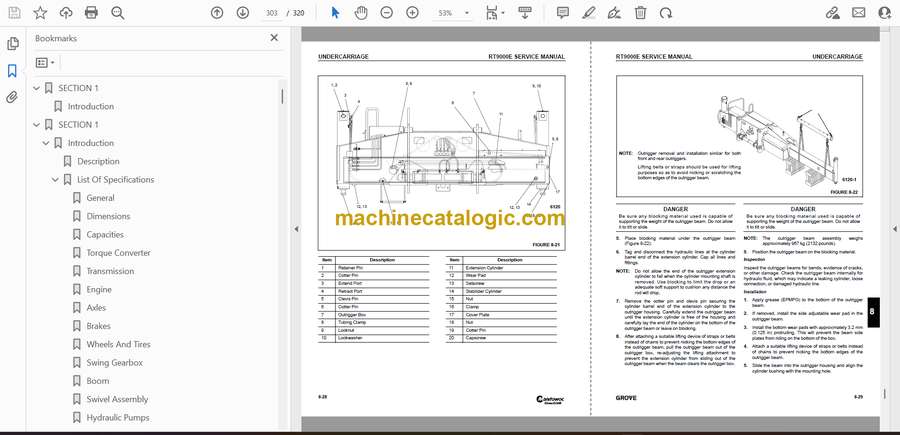Upload file to cloud icon

66,13
